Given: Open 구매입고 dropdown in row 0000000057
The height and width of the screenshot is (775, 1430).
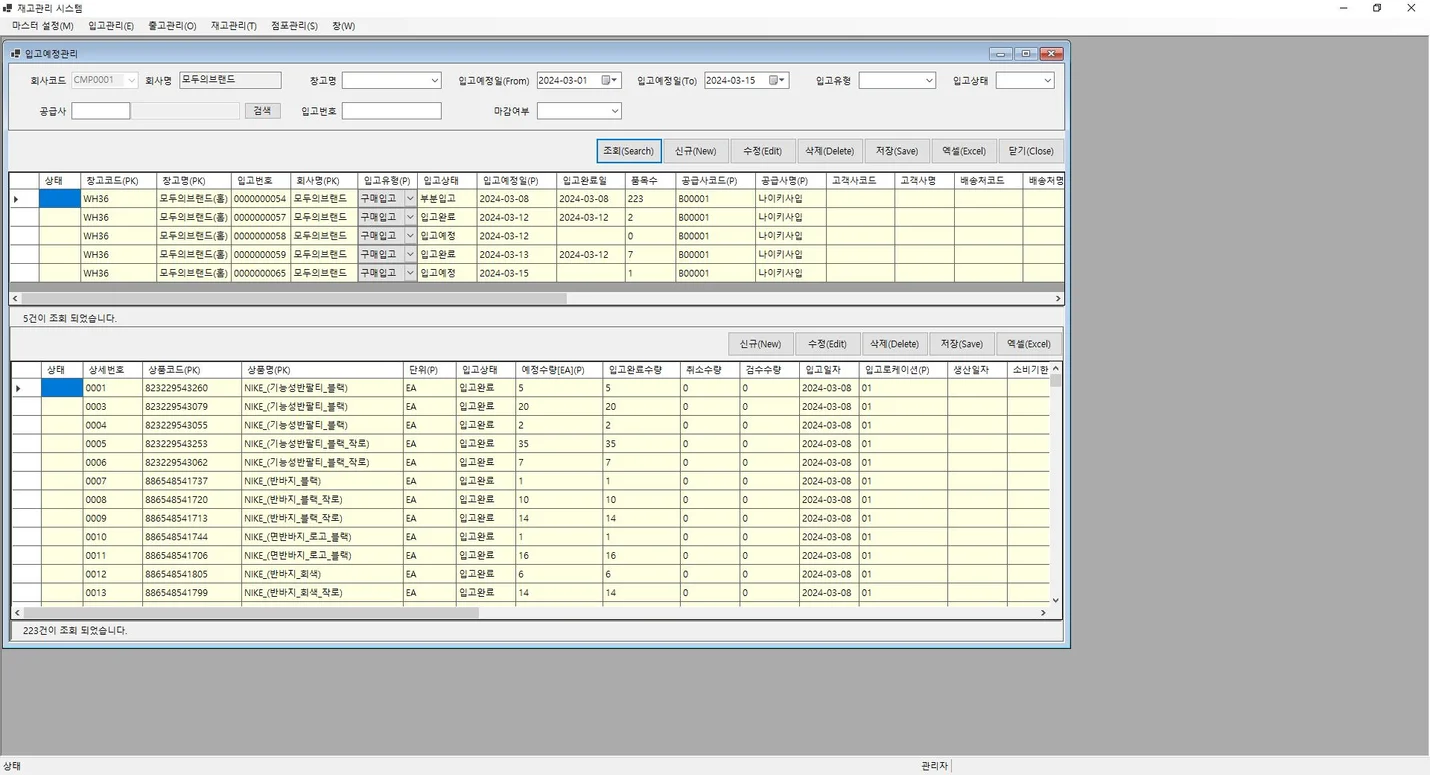Looking at the screenshot, I should 410,217.
